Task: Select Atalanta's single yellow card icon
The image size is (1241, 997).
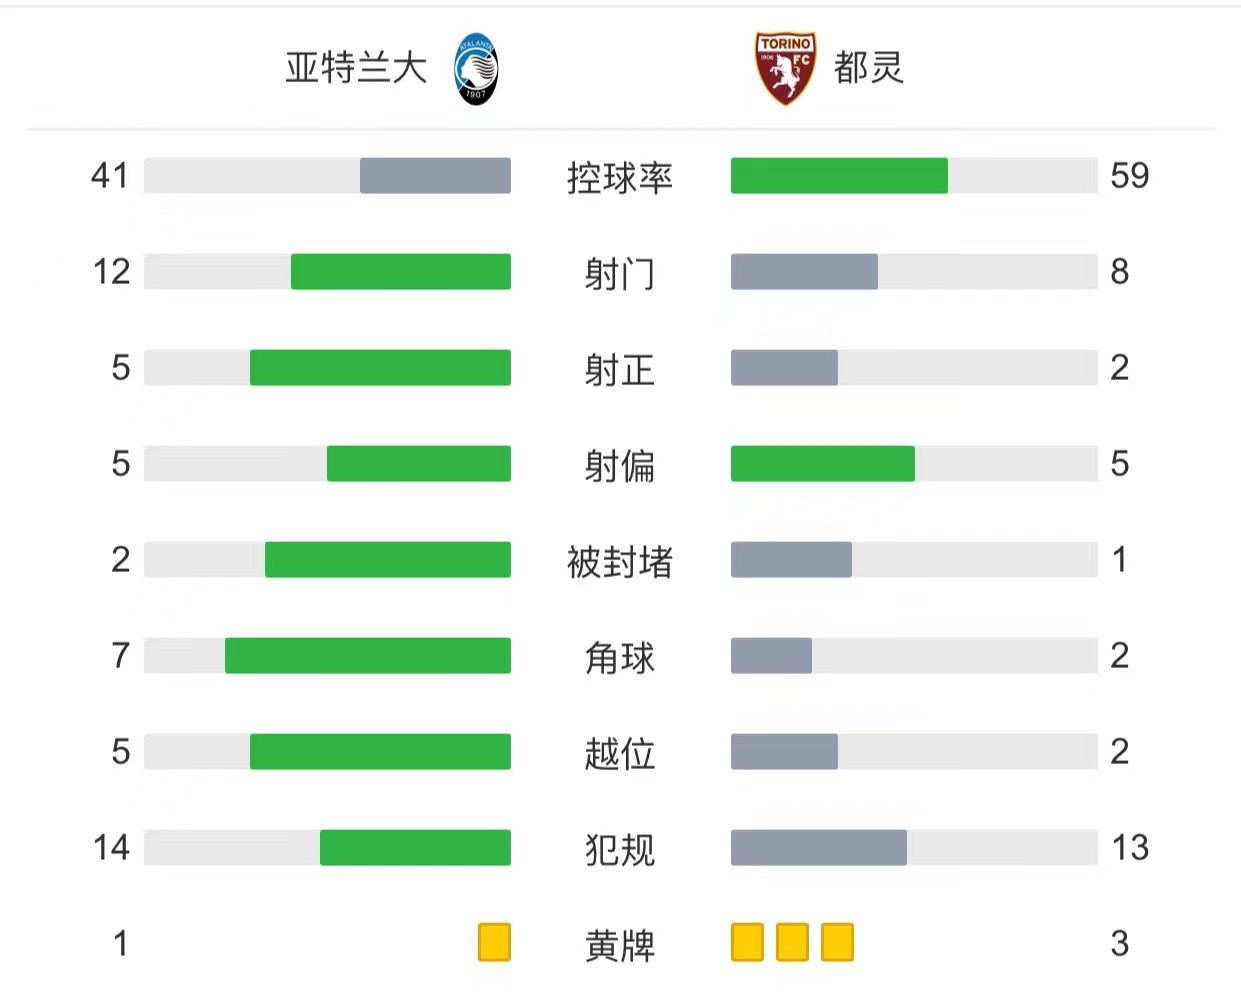Action: coord(494,942)
